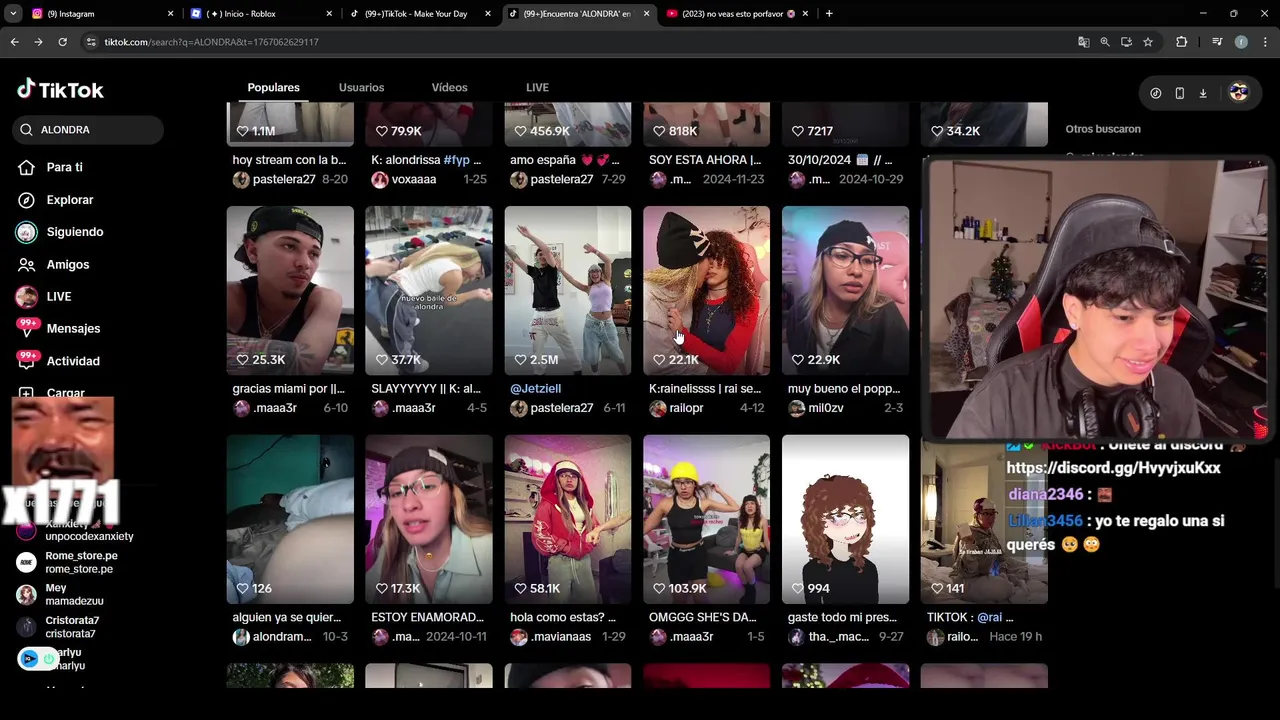Image resolution: width=1280 pixels, height=720 pixels.
Task: Open the mil0zv user link
Action: 826,408
